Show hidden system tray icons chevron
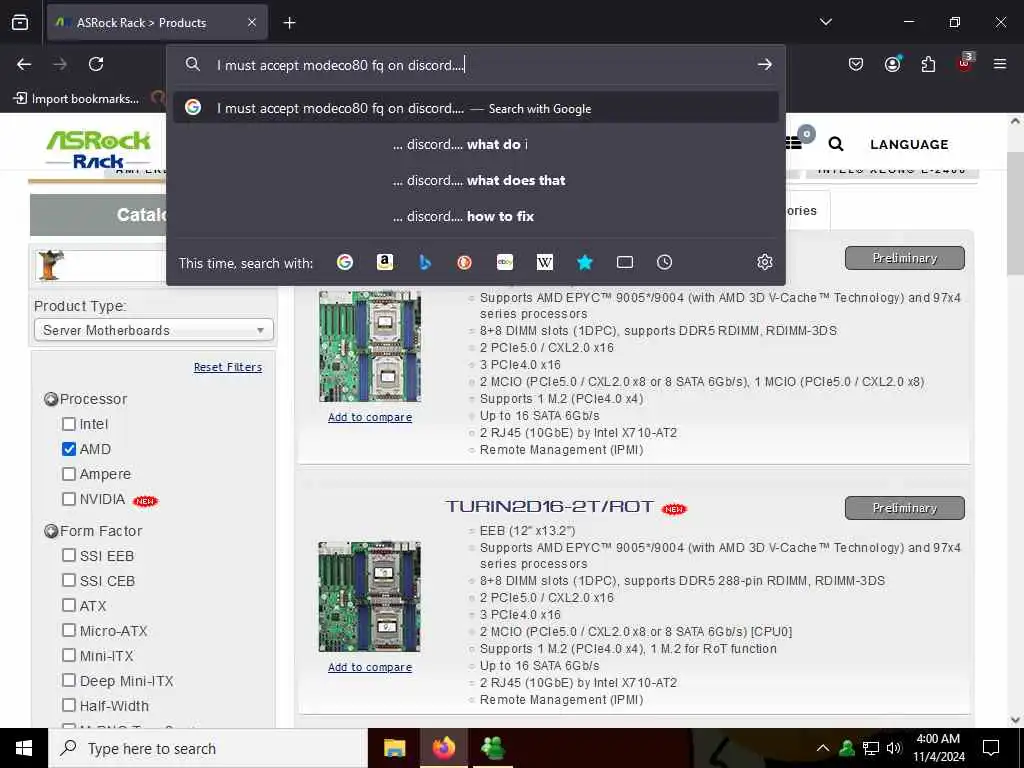This screenshot has width=1024, height=768. pos(823,748)
